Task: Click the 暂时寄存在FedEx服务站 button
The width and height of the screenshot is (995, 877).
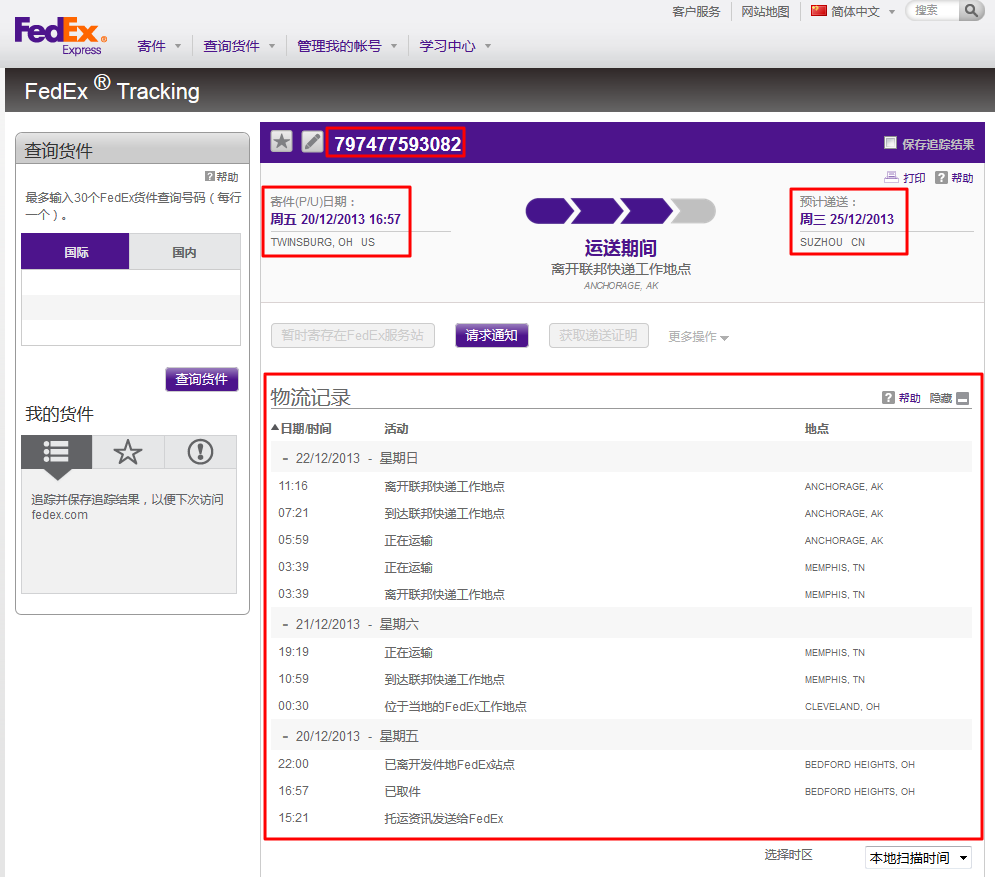Action: [353, 335]
